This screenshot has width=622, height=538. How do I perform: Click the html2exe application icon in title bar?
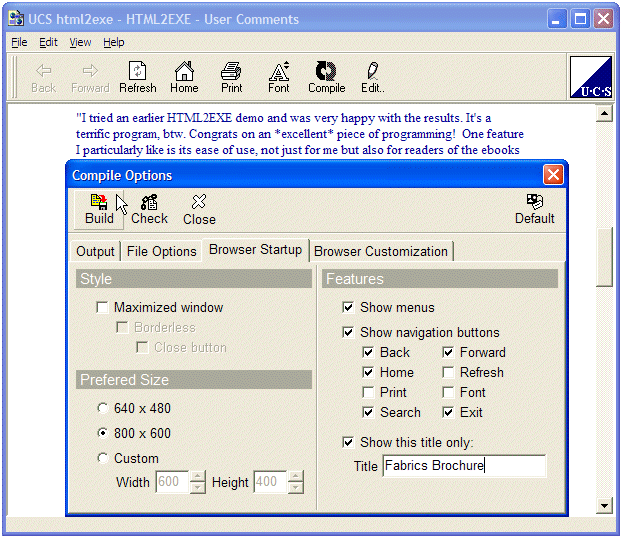[16, 19]
